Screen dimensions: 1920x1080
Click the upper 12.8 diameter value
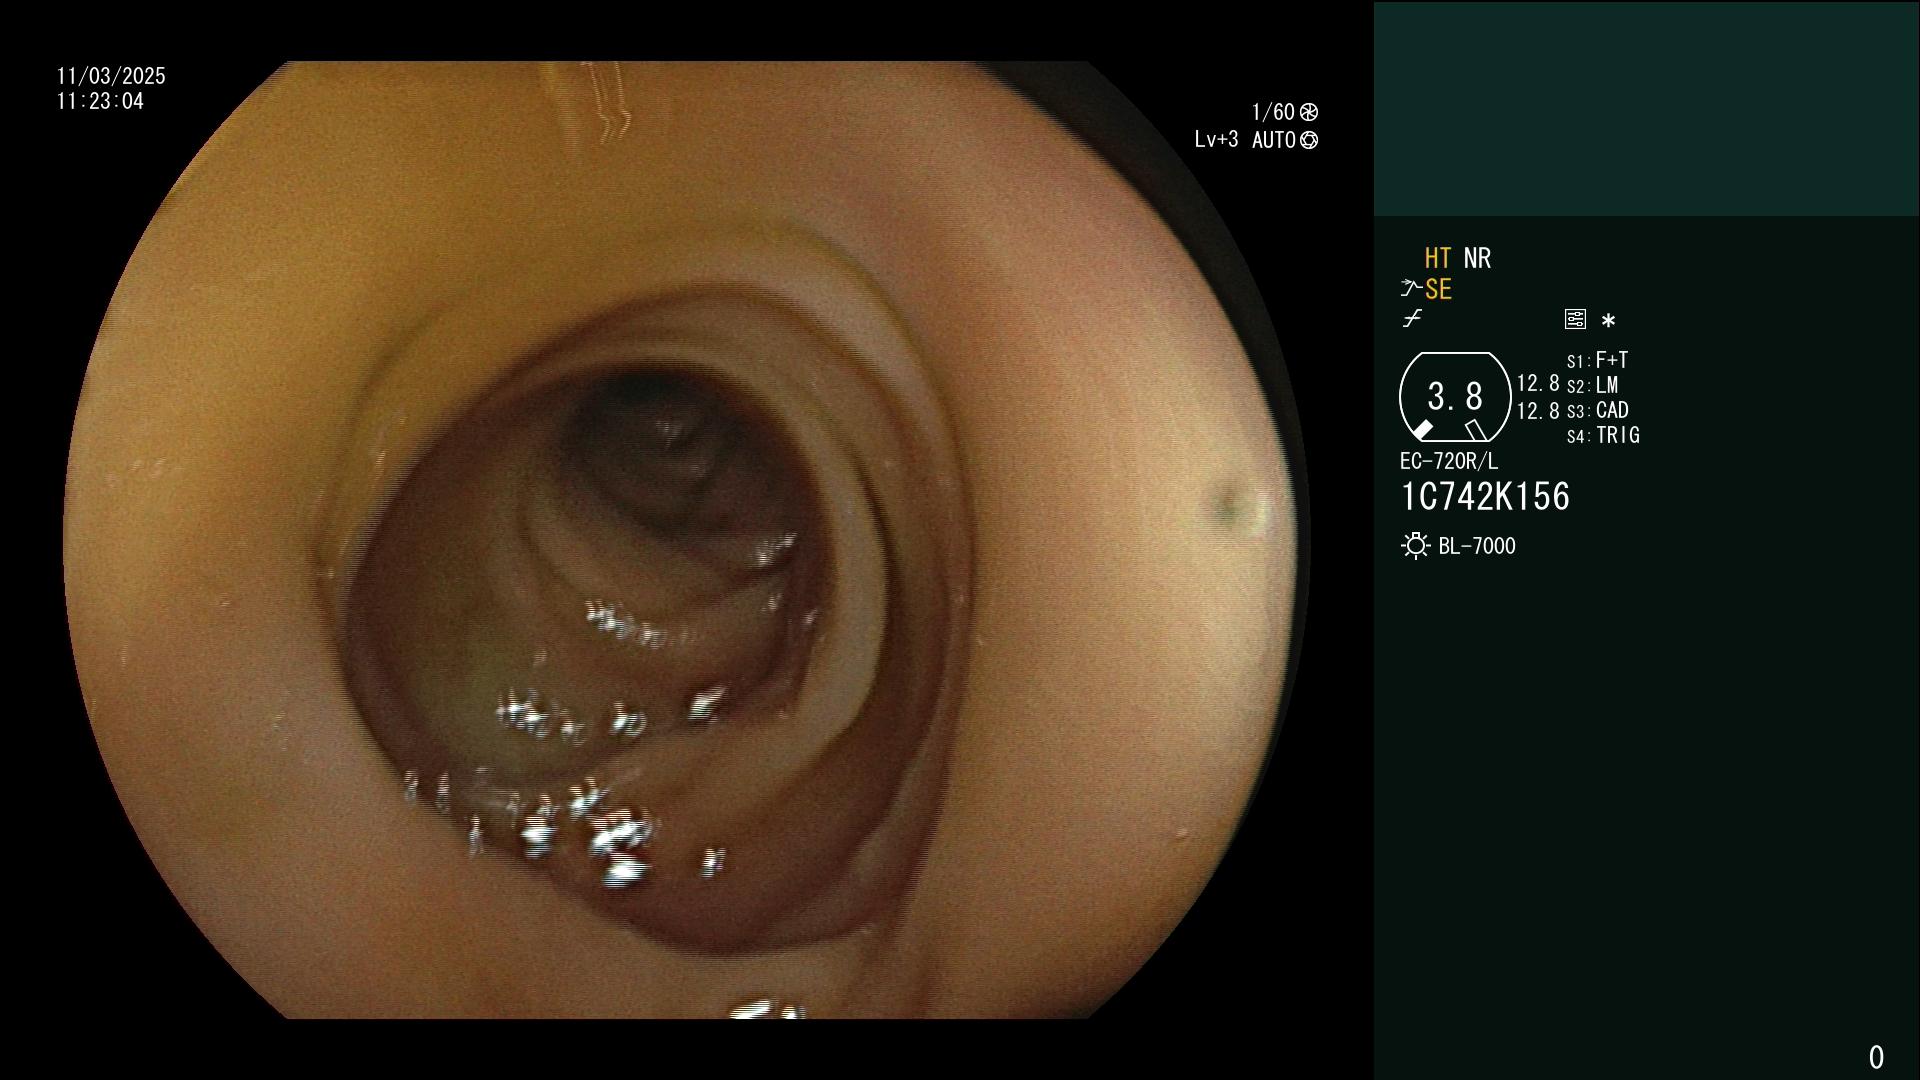coord(1538,383)
